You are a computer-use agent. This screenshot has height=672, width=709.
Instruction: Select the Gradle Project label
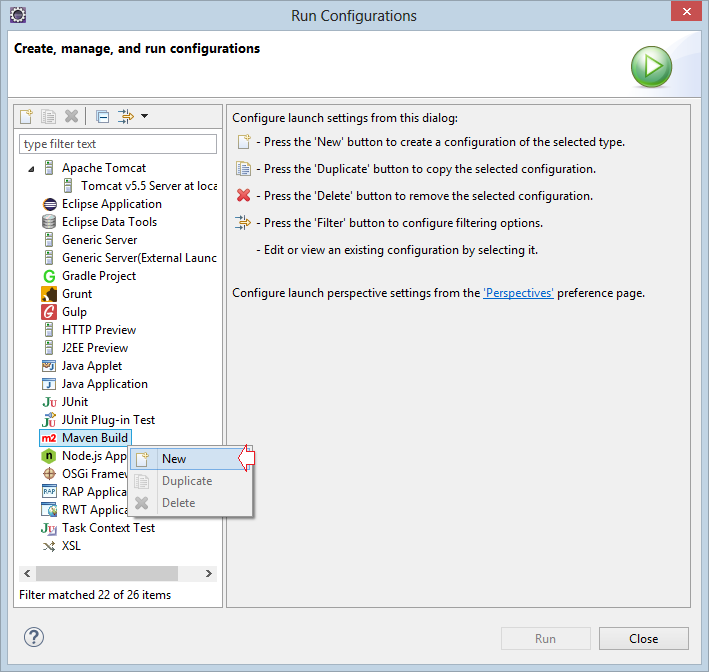coord(99,276)
